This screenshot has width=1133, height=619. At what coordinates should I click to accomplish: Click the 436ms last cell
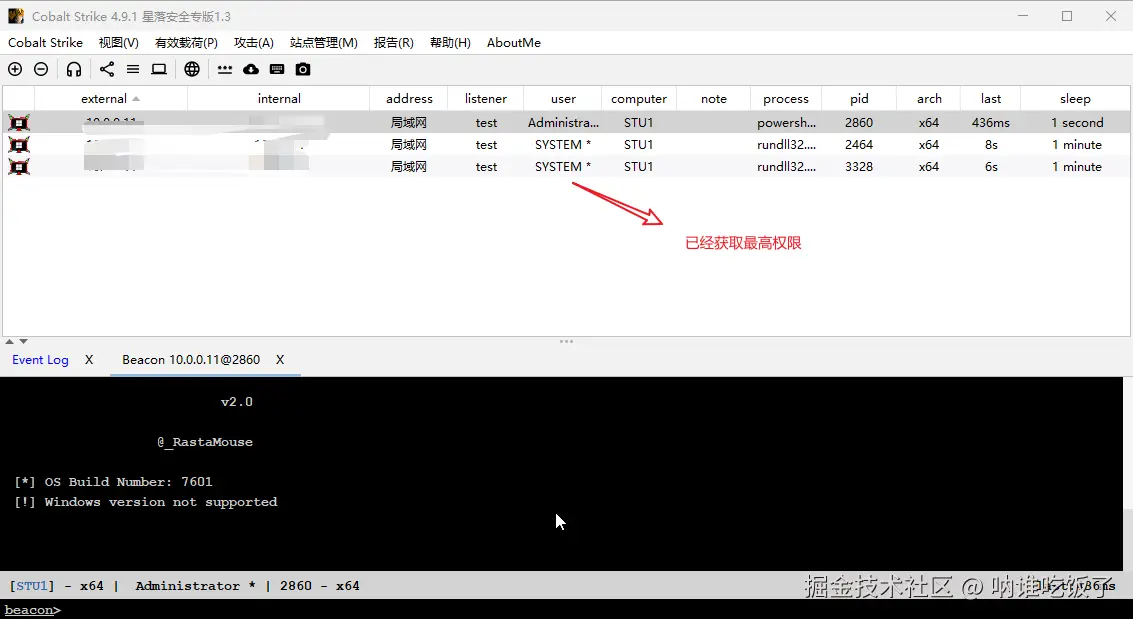[991, 123]
